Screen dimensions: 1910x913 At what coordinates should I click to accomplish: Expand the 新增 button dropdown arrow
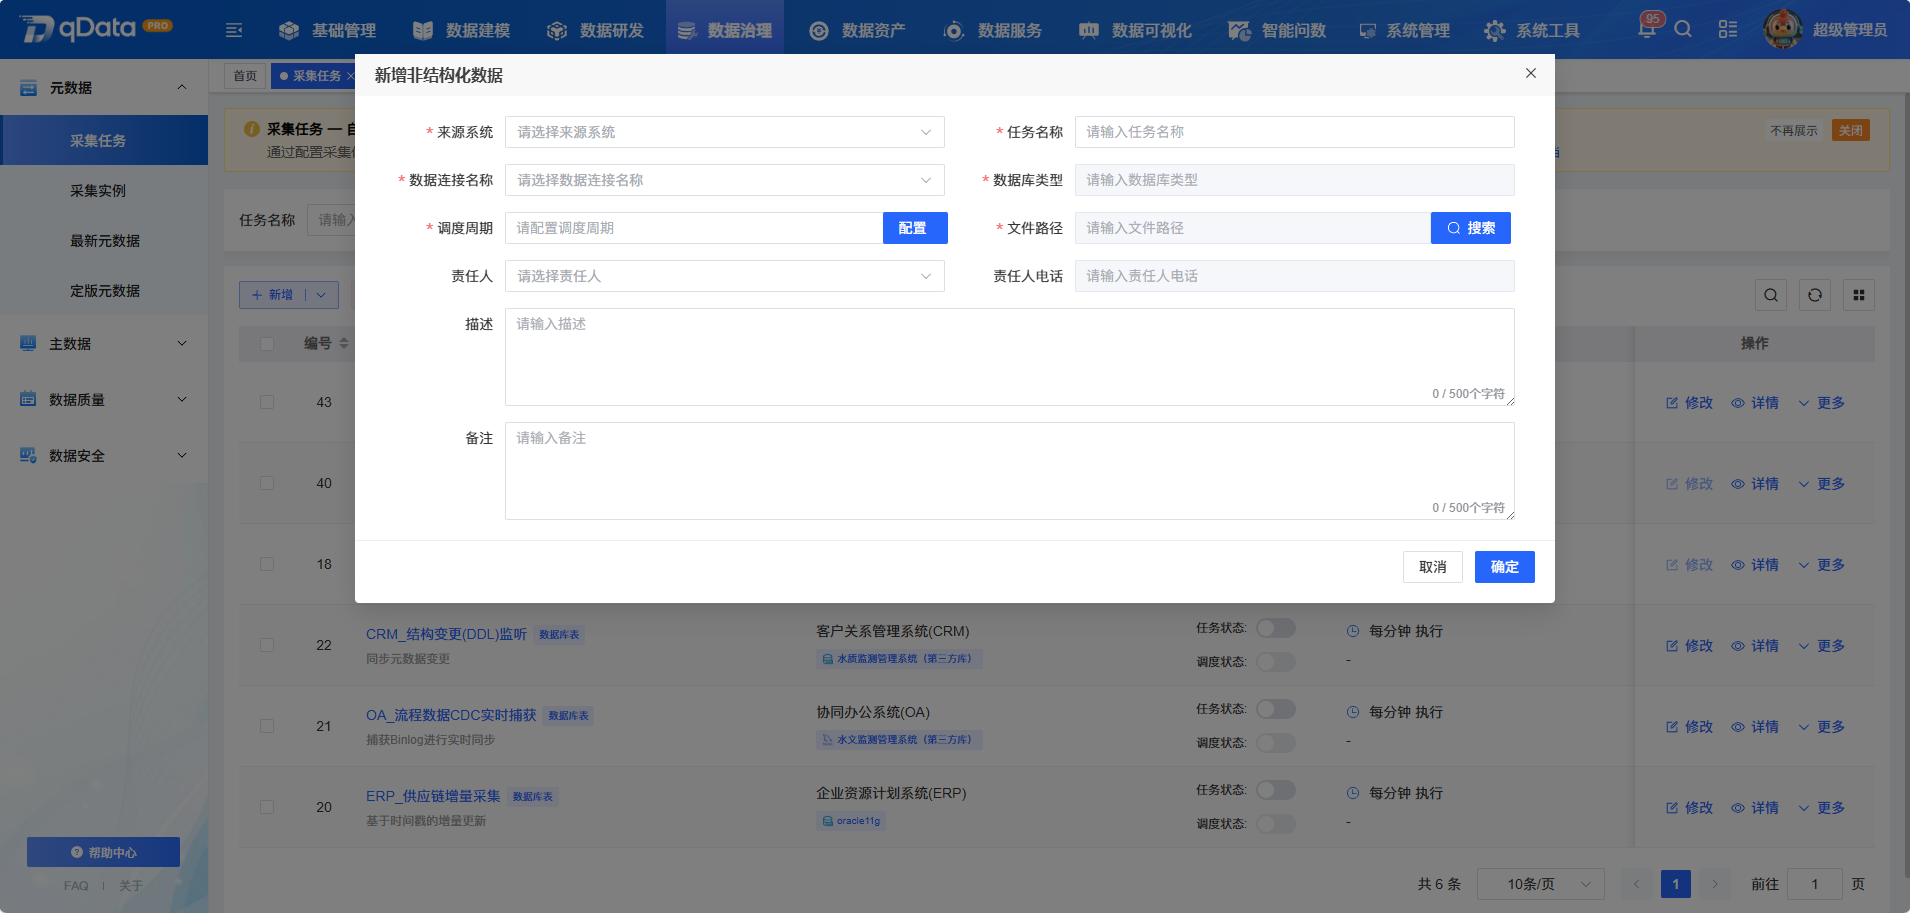tap(321, 295)
